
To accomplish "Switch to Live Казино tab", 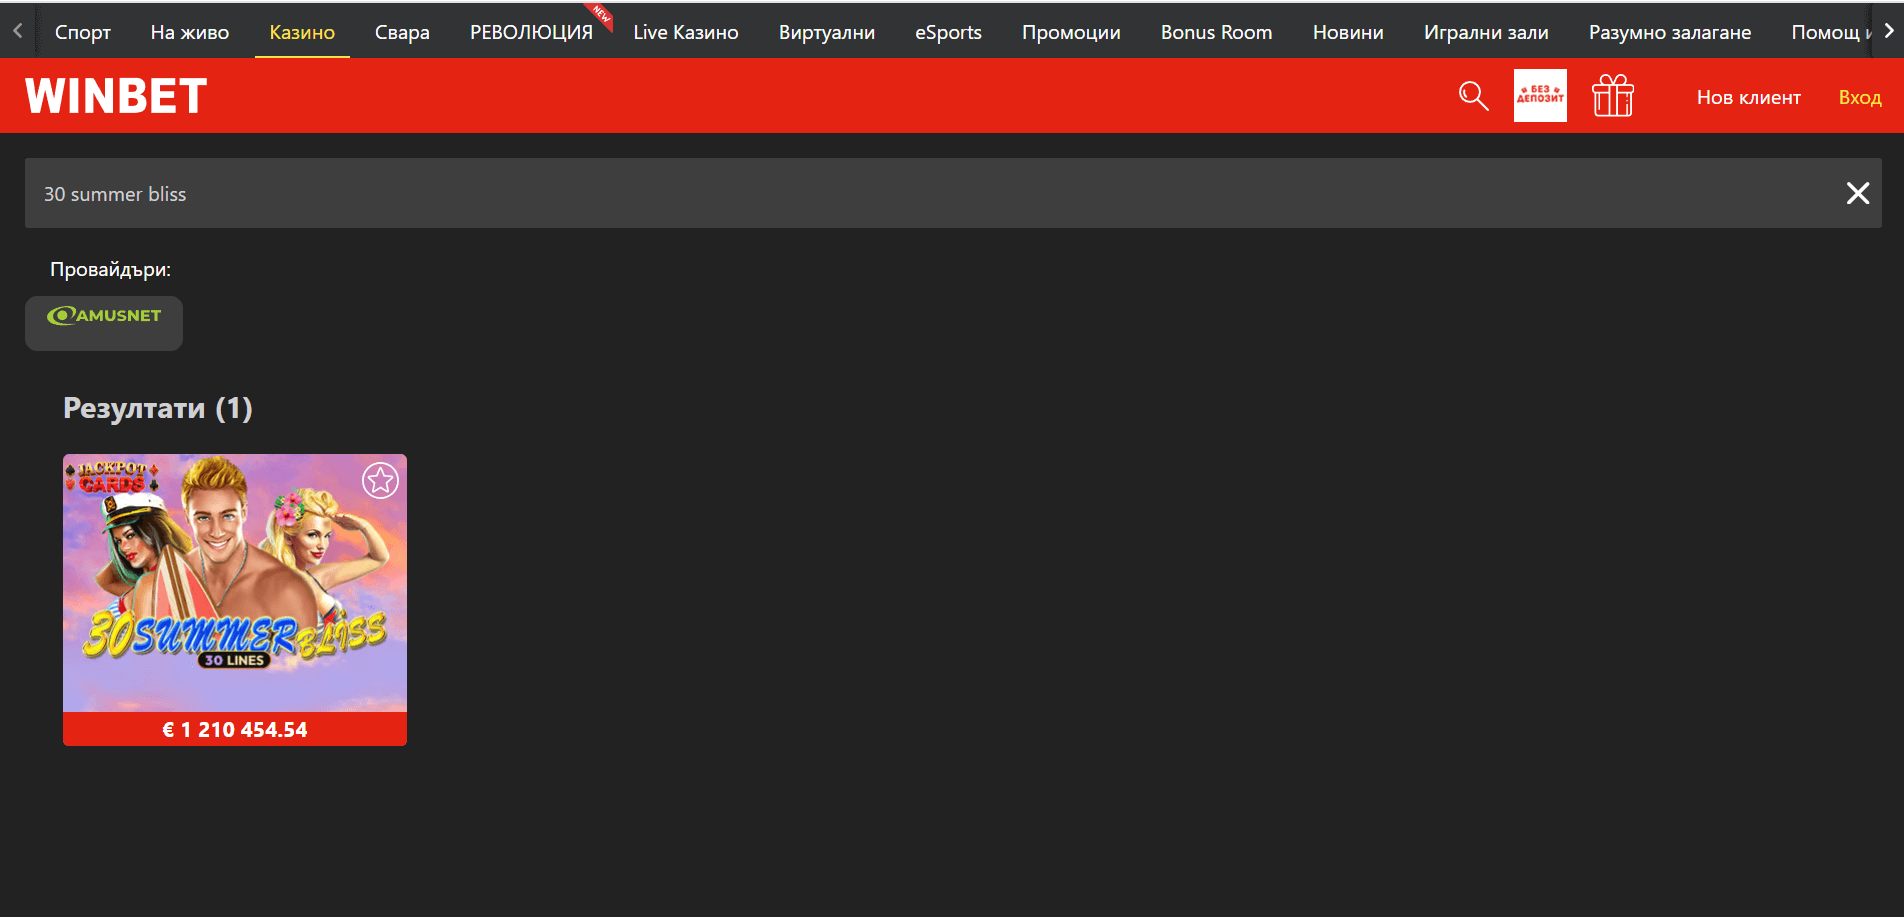I will tap(686, 32).
